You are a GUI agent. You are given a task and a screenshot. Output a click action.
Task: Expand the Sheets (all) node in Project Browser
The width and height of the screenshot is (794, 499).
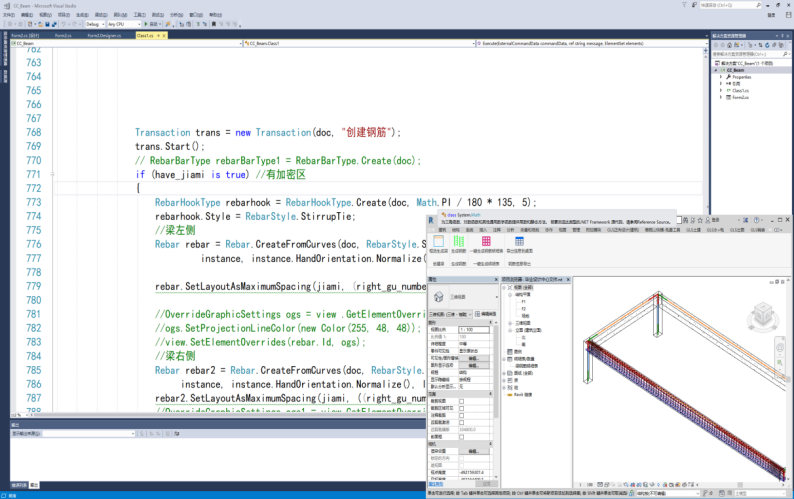pyautogui.click(x=504, y=373)
